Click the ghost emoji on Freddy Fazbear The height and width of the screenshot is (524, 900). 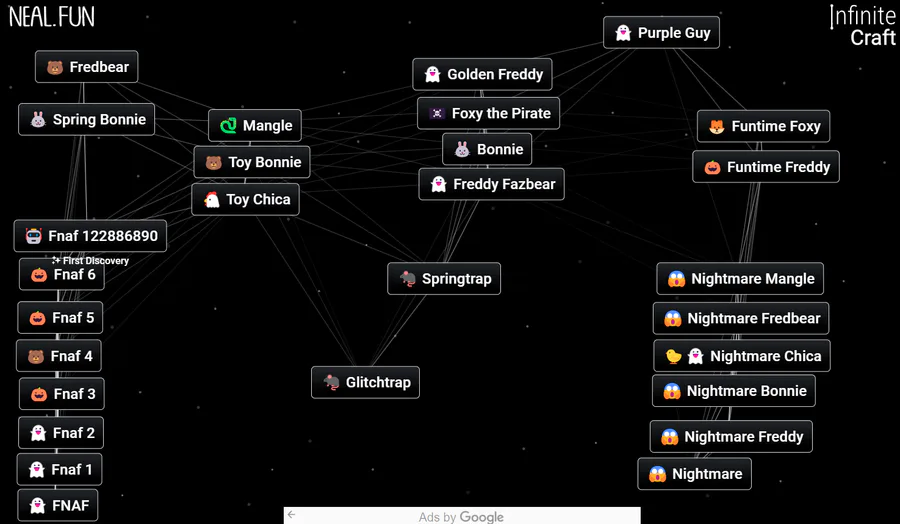pyautogui.click(x=439, y=184)
